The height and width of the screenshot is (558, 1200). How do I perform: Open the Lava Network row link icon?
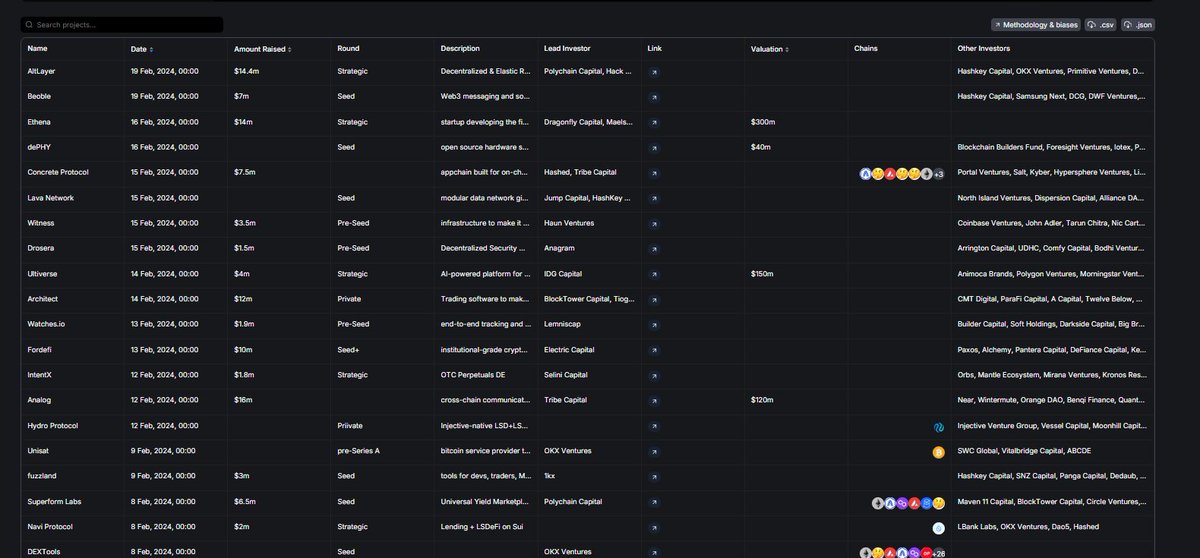point(654,198)
